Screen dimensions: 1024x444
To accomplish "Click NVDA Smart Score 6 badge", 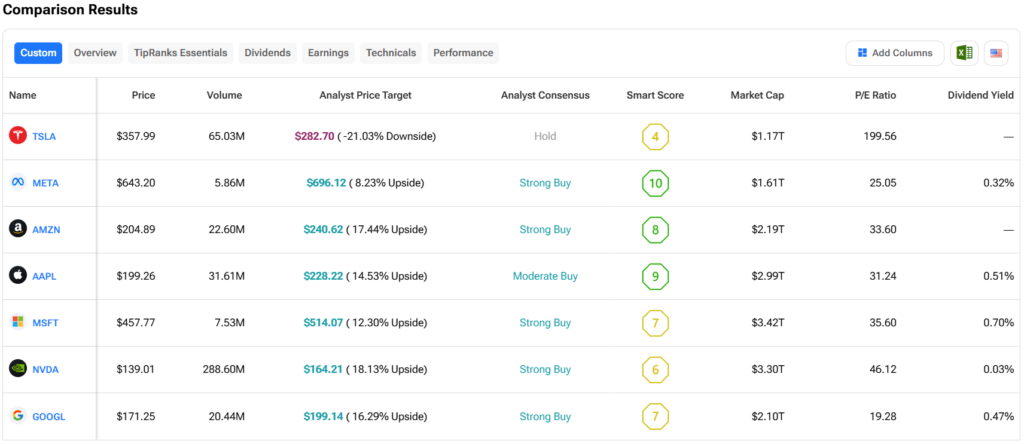I will (x=655, y=370).
